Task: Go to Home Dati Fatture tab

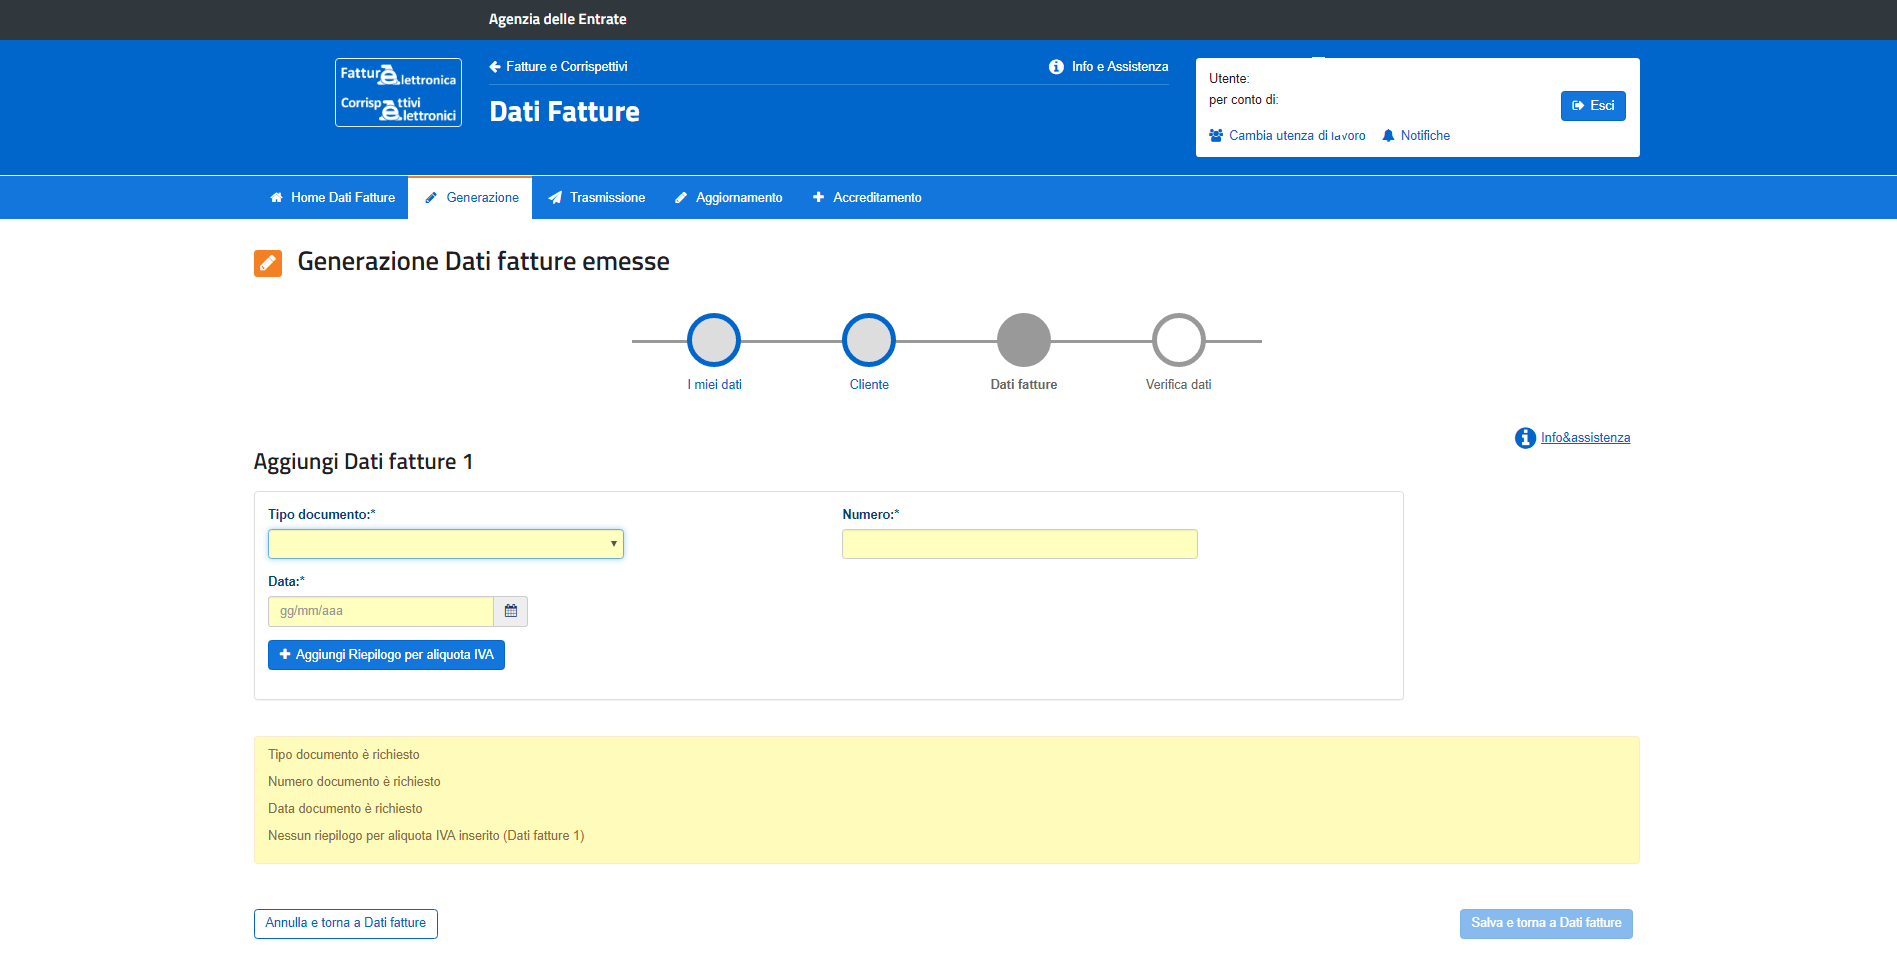Action: pos(333,198)
